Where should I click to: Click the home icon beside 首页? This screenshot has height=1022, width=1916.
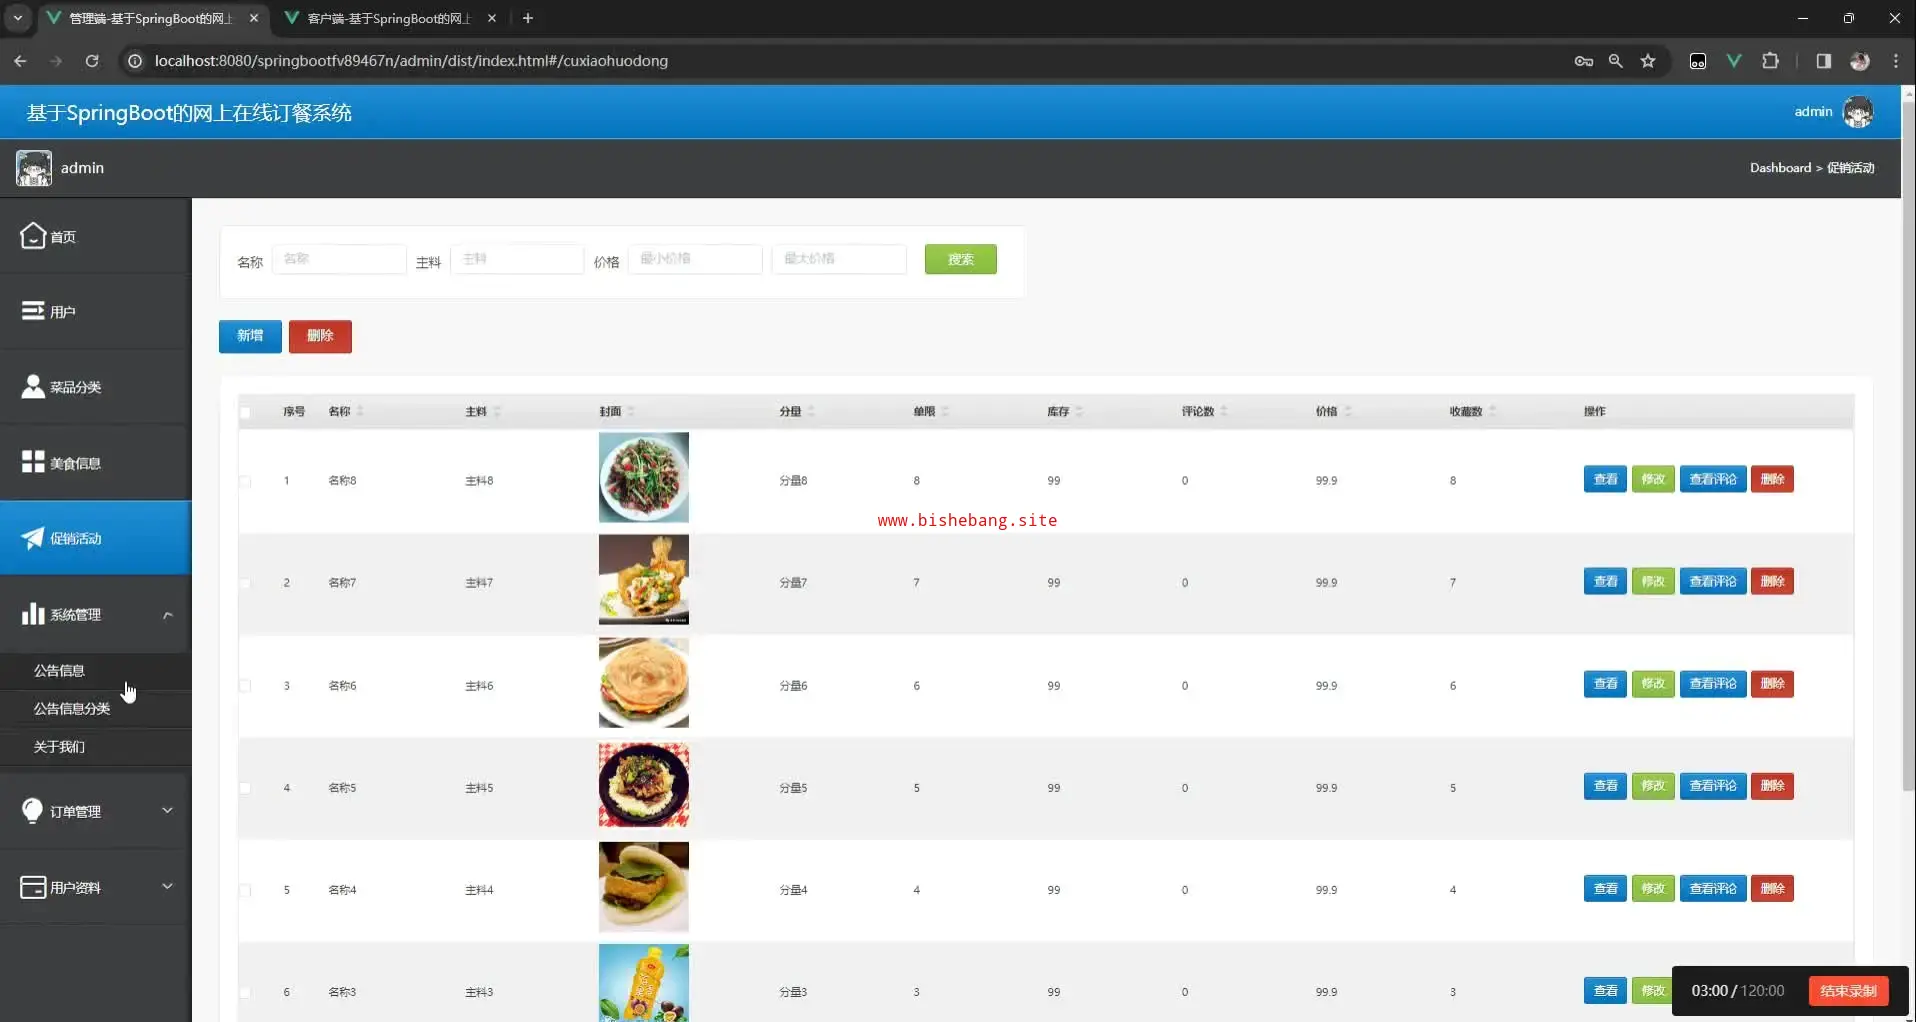coord(32,235)
